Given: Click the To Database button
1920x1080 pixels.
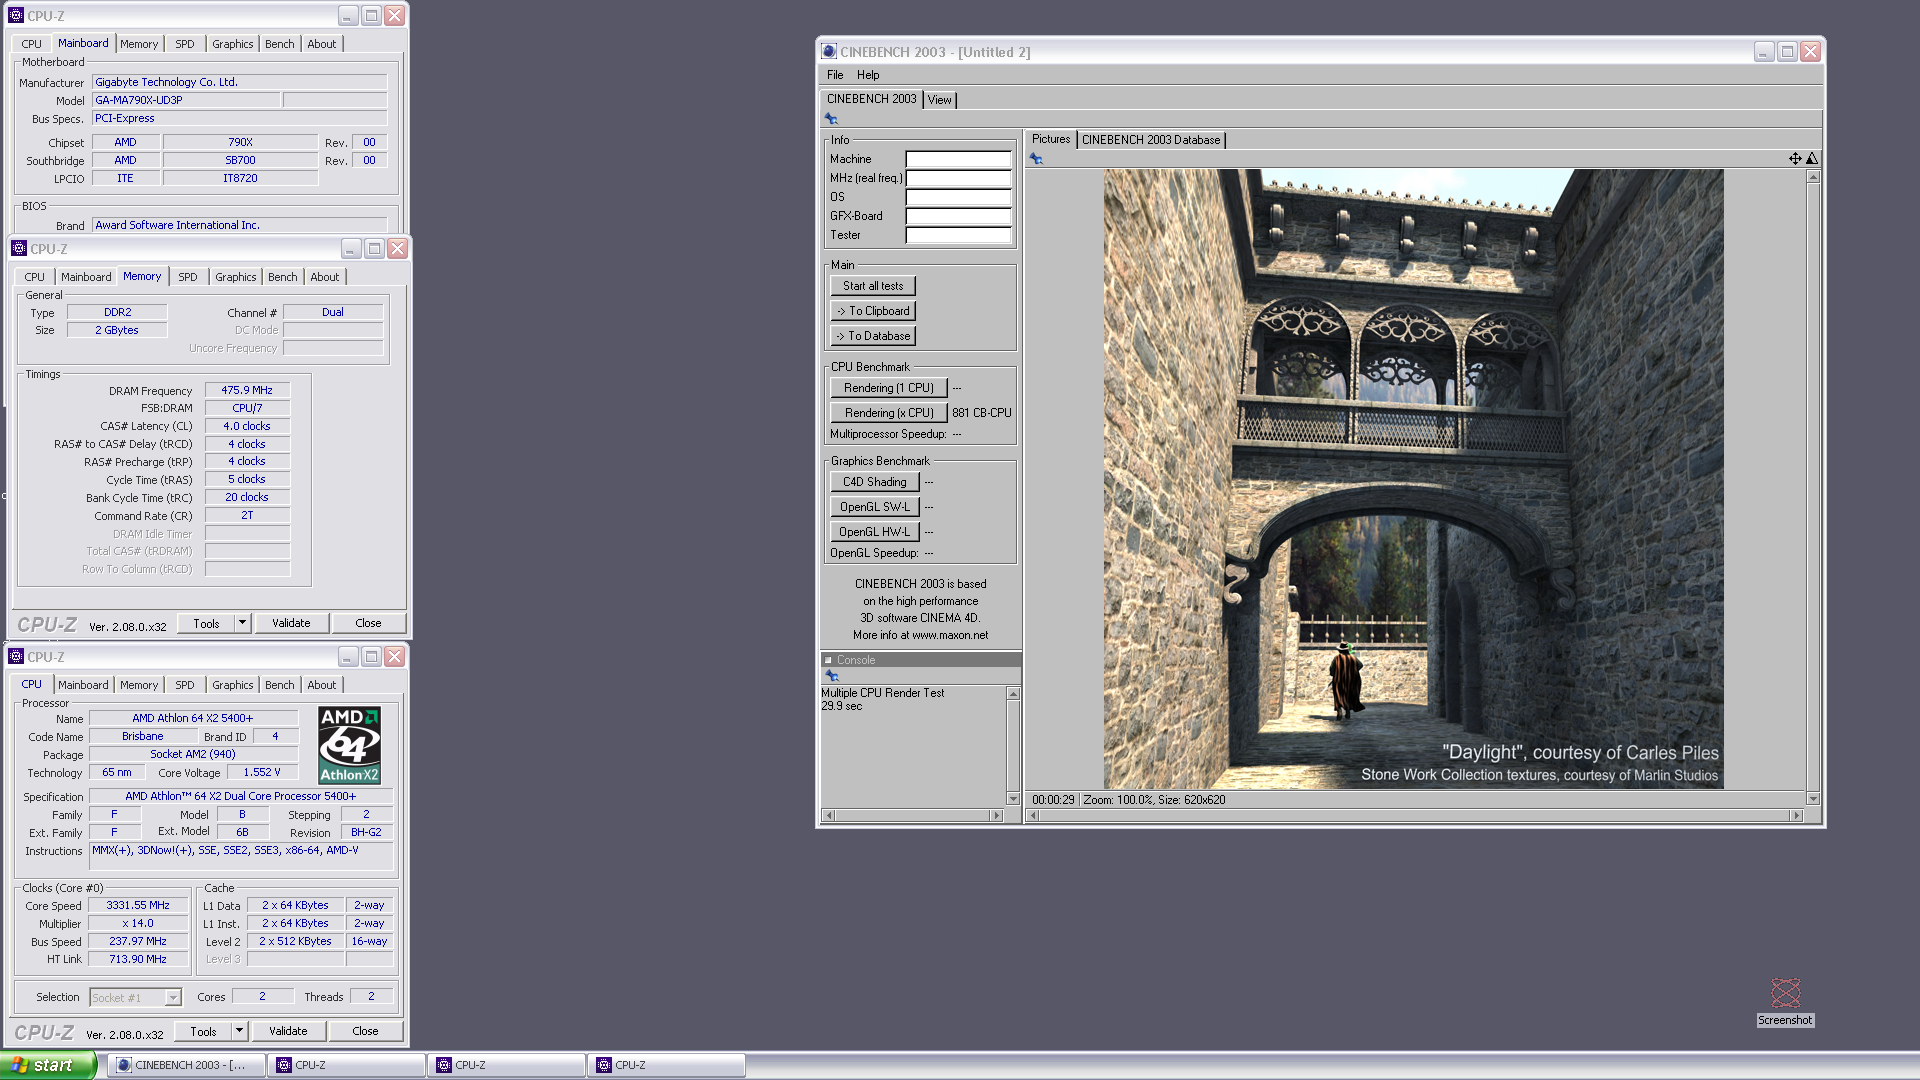Looking at the screenshot, I should tap(873, 336).
